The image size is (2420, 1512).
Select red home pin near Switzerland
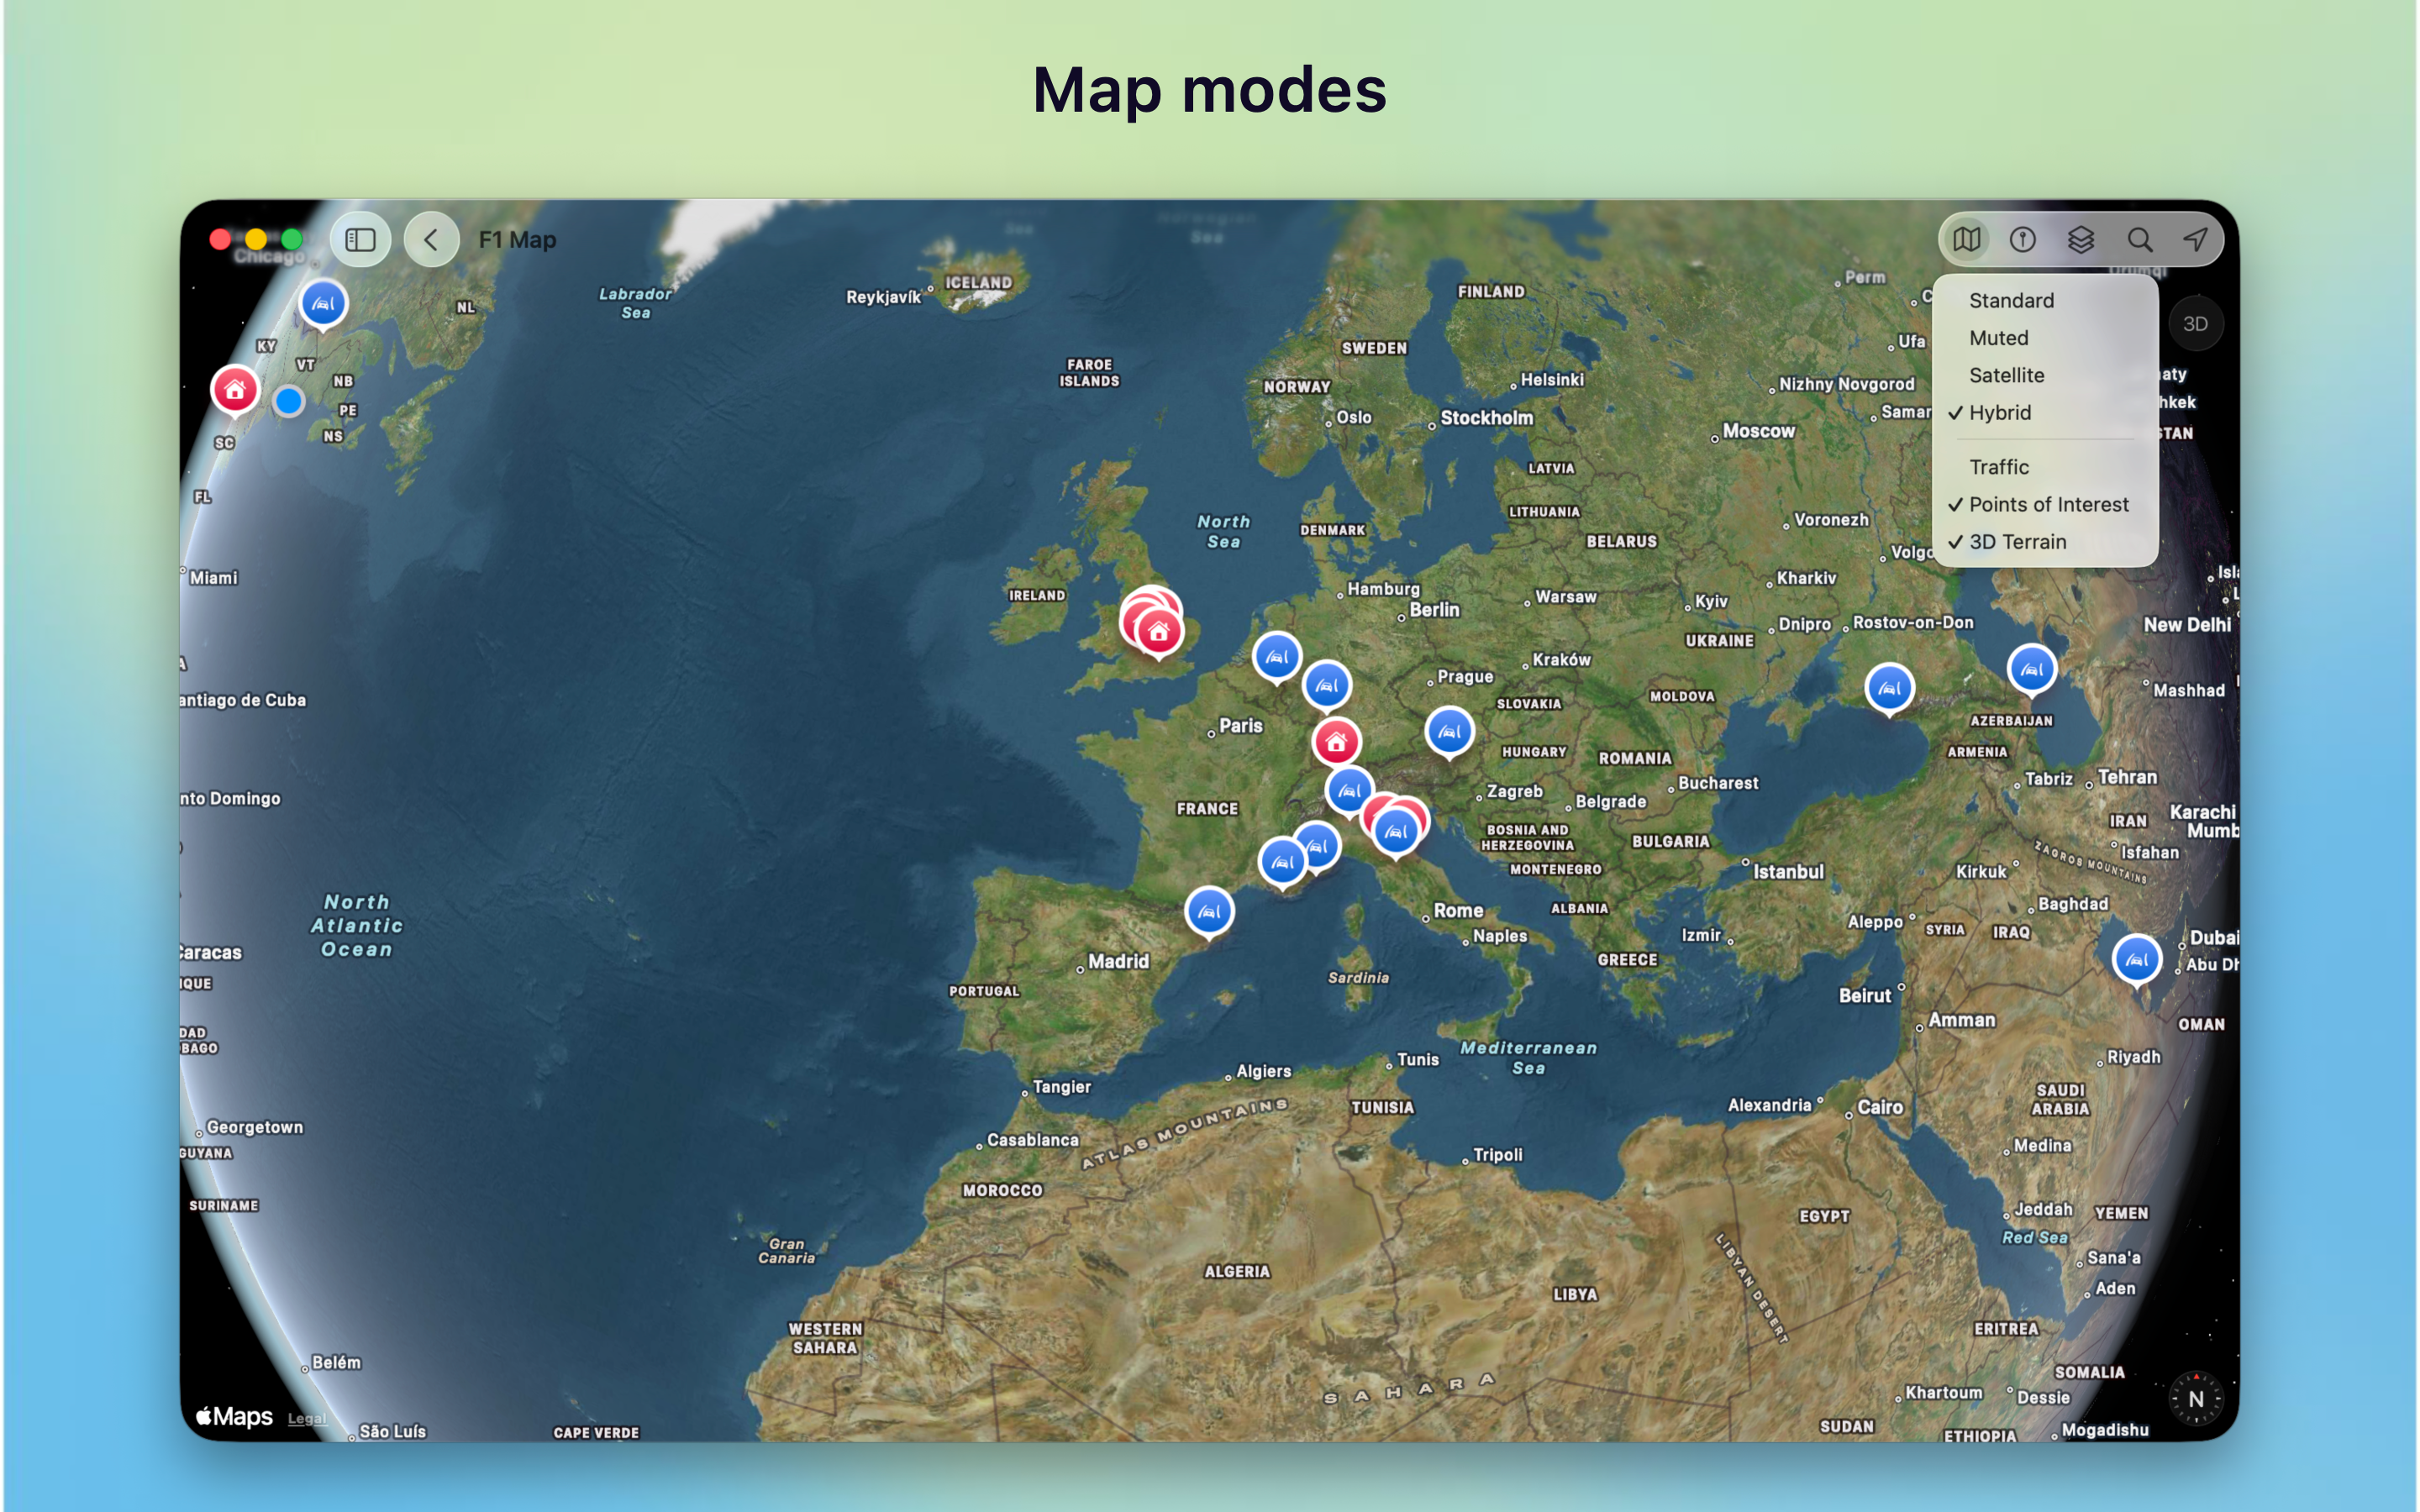tap(1336, 742)
